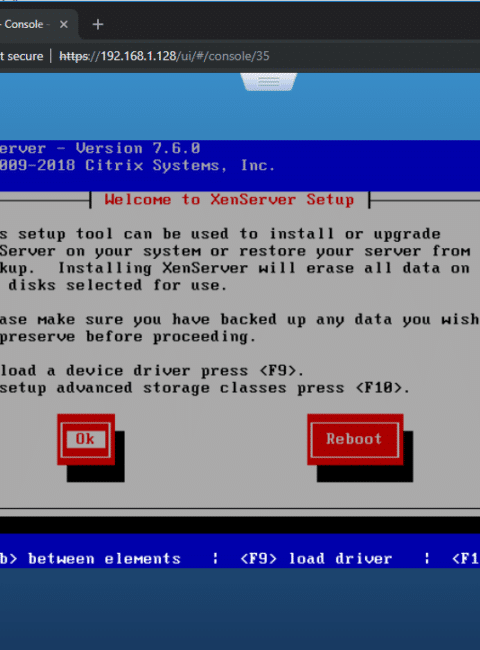Screen dimensions: 480x650
Task: Click 'between elements' hint in bottom bar
Action: (x=104, y=558)
